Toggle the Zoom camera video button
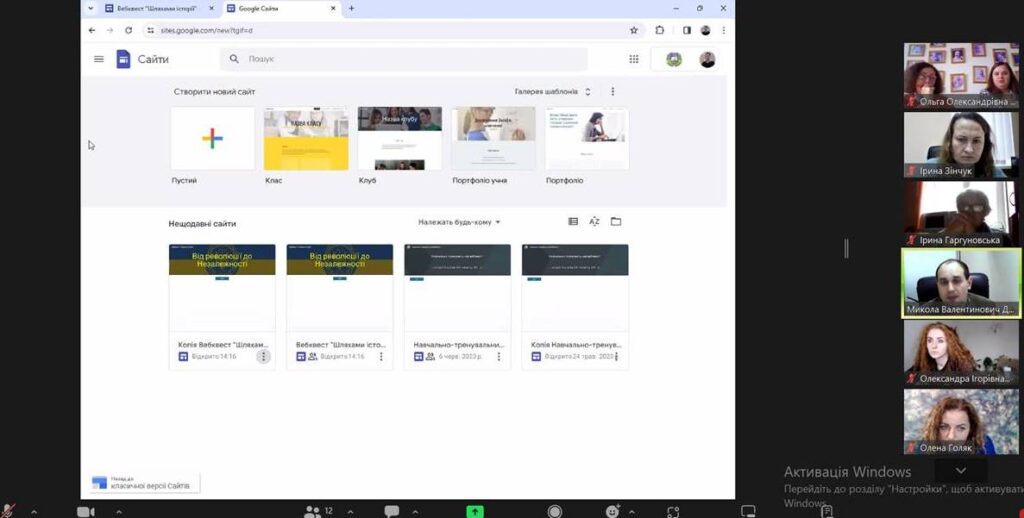The image size is (1024, 518). (x=86, y=511)
